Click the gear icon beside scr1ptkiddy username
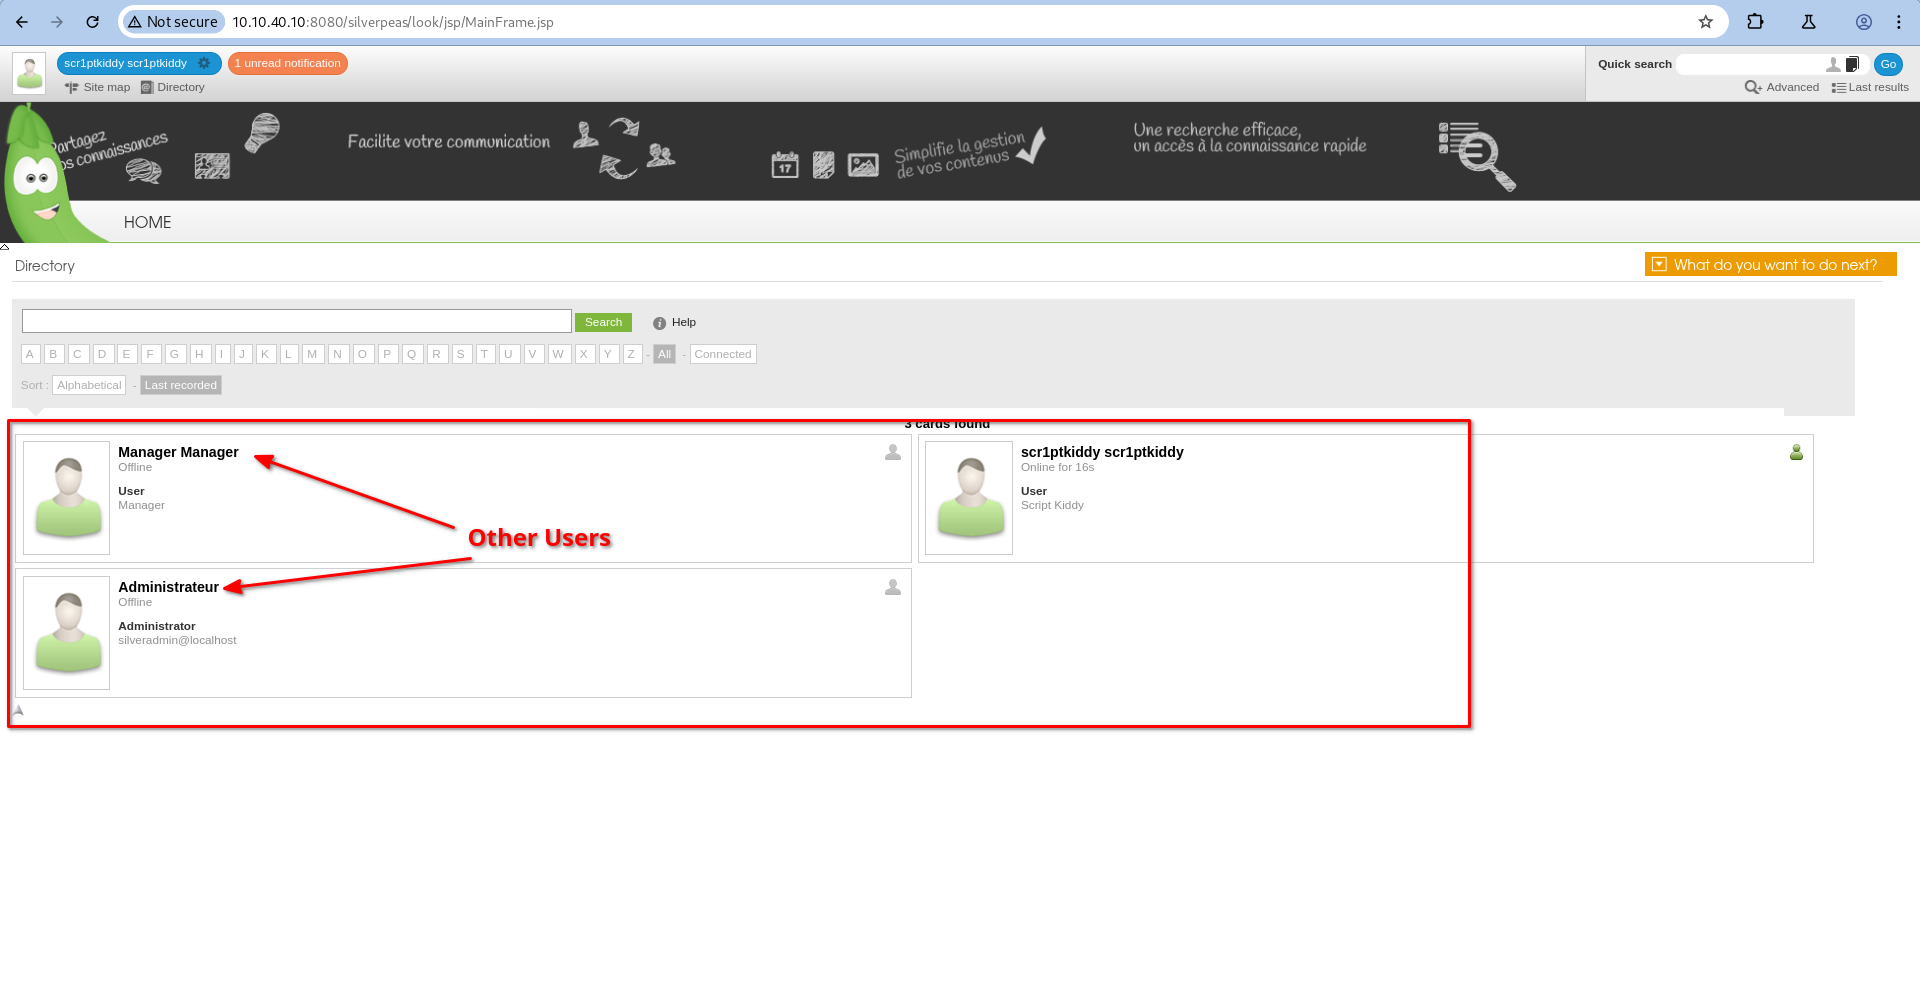Viewport: 1920px width, 1005px height. point(204,63)
